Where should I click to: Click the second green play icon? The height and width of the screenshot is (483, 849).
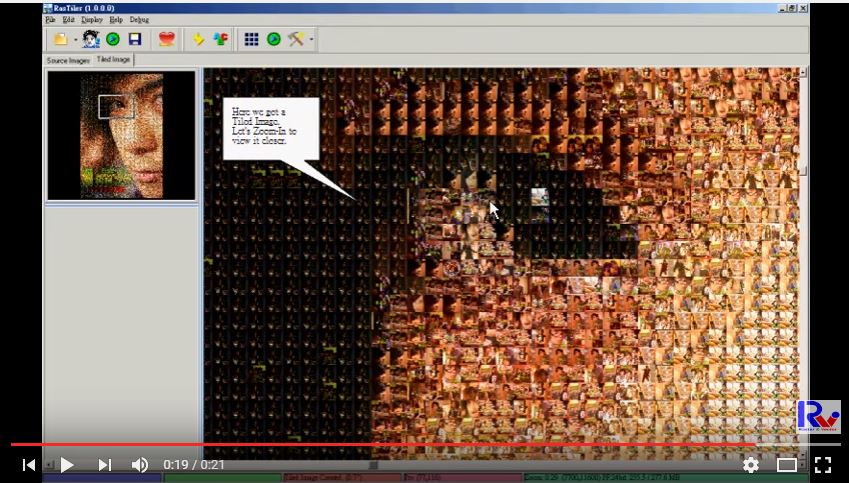pos(274,39)
